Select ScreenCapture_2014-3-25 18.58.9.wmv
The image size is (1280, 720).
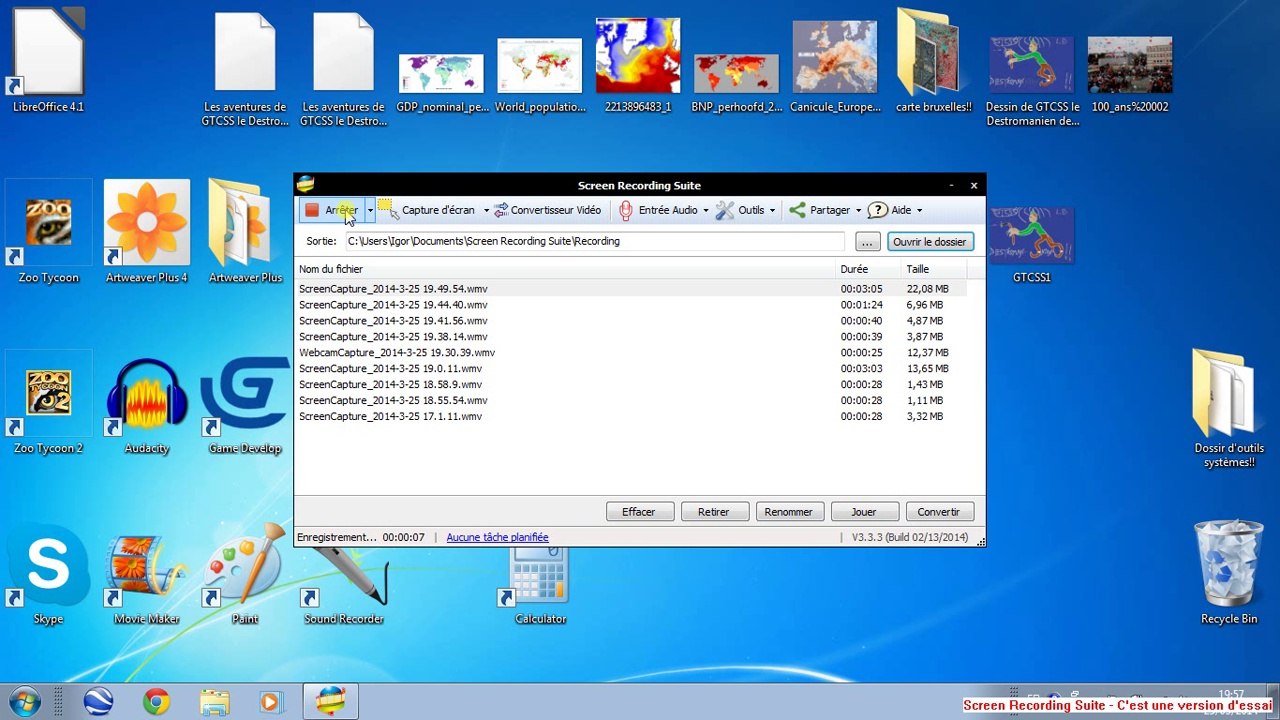632,385
